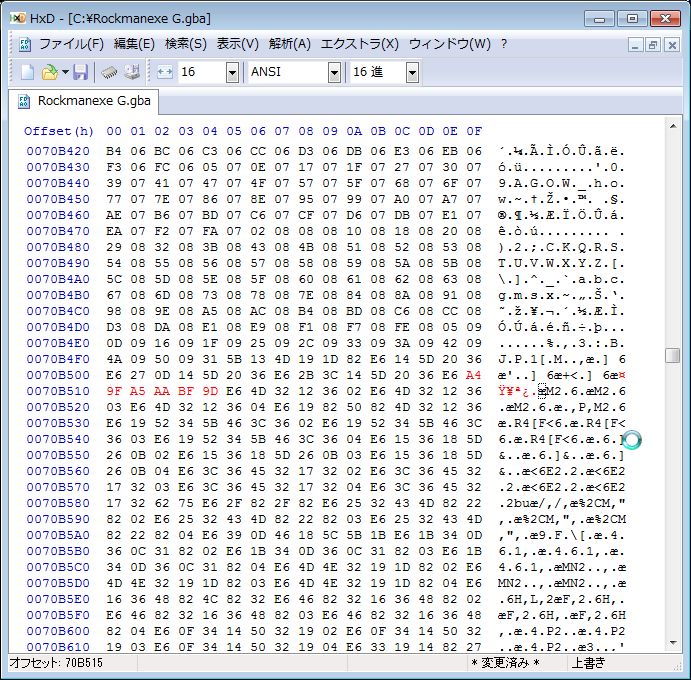Click the Save floppy disk icon
This screenshot has width=691, height=680.
tap(80, 72)
